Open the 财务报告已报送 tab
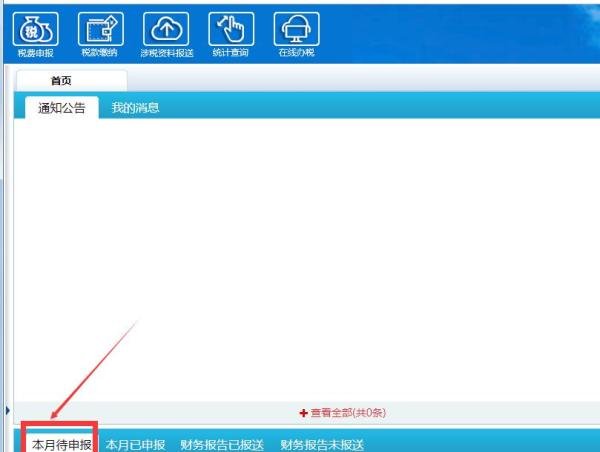 (x=222, y=445)
